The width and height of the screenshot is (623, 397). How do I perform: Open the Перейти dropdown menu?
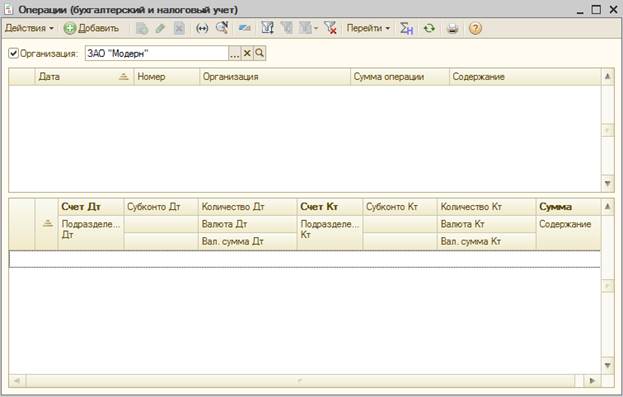(x=368, y=28)
